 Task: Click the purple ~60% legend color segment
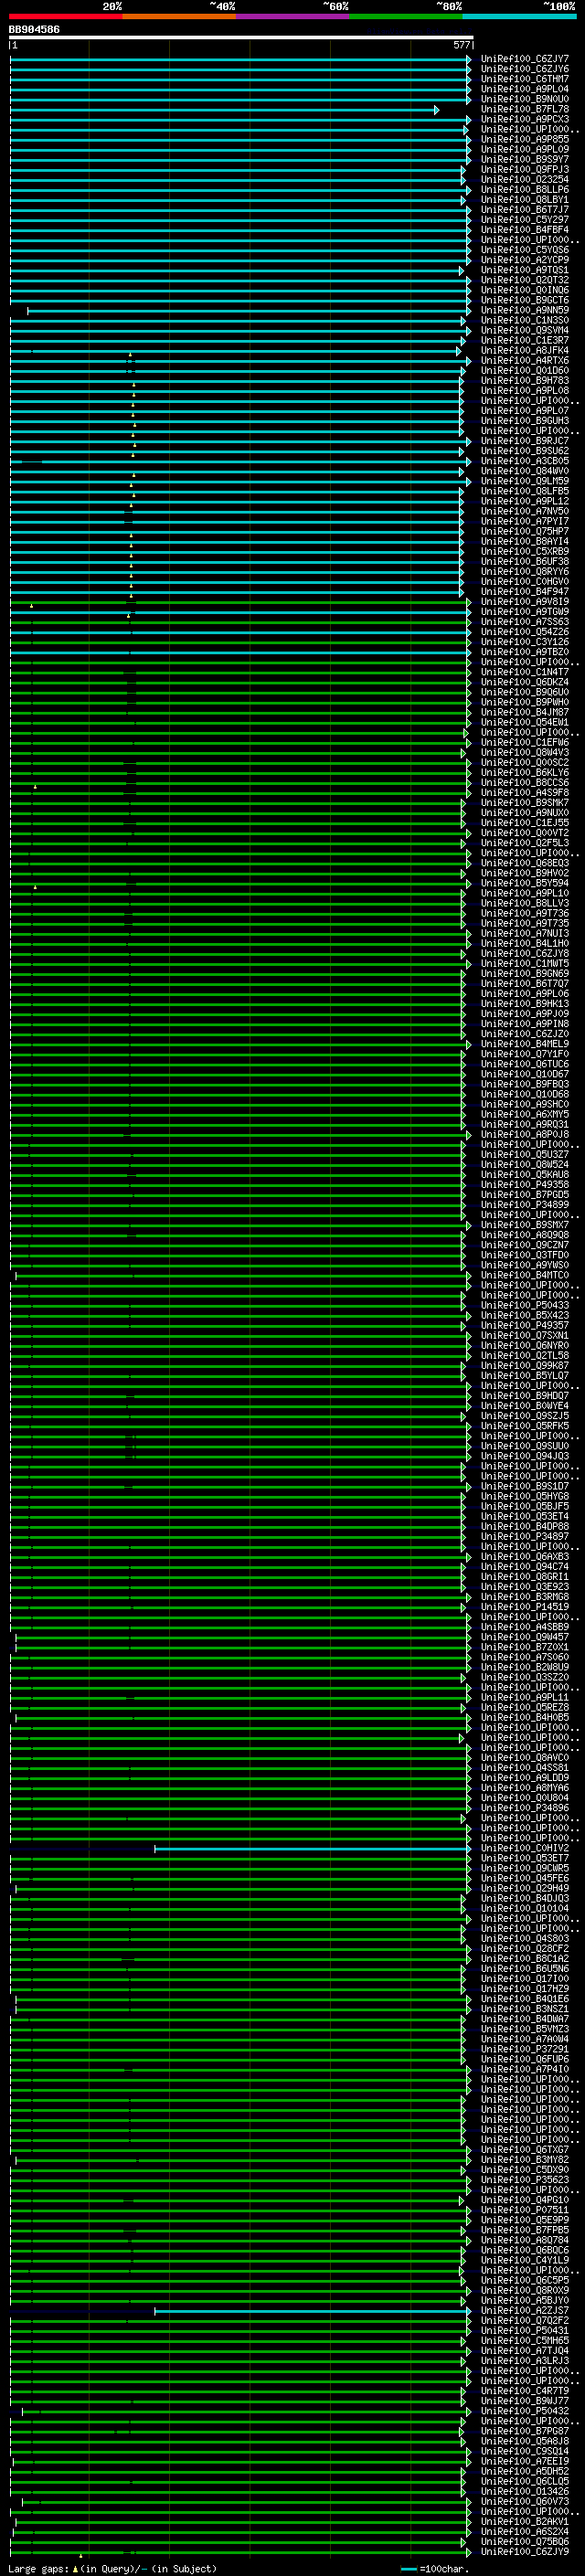(x=293, y=16)
